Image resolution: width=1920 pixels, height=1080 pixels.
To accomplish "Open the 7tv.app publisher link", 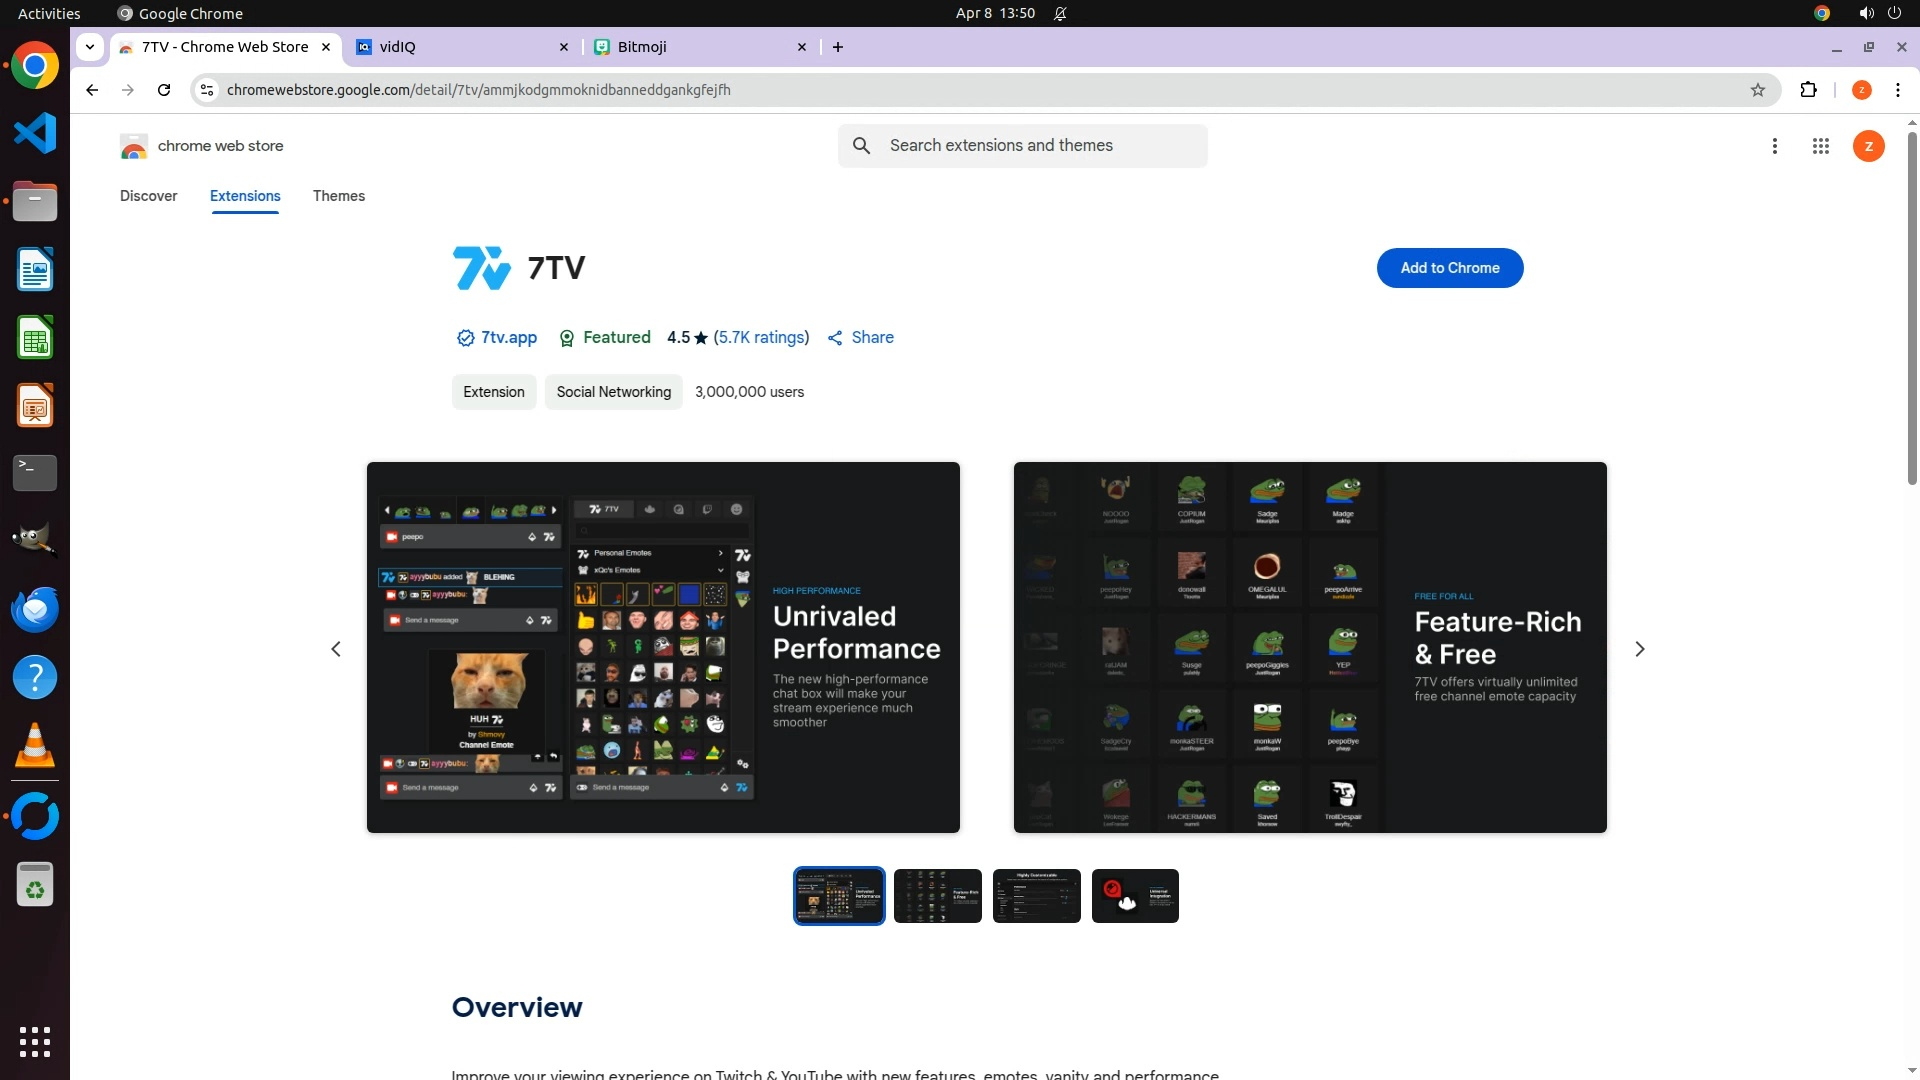I will tap(508, 338).
